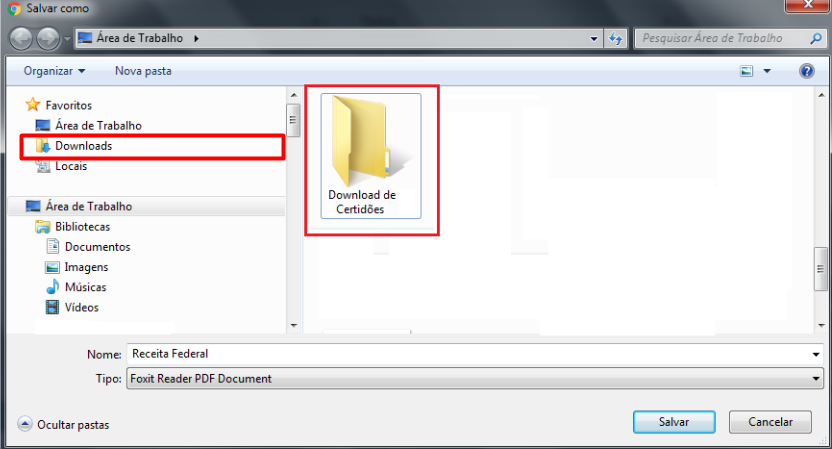Open the help question mark icon
This screenshot has width=832, height=449.
point(807,71)
